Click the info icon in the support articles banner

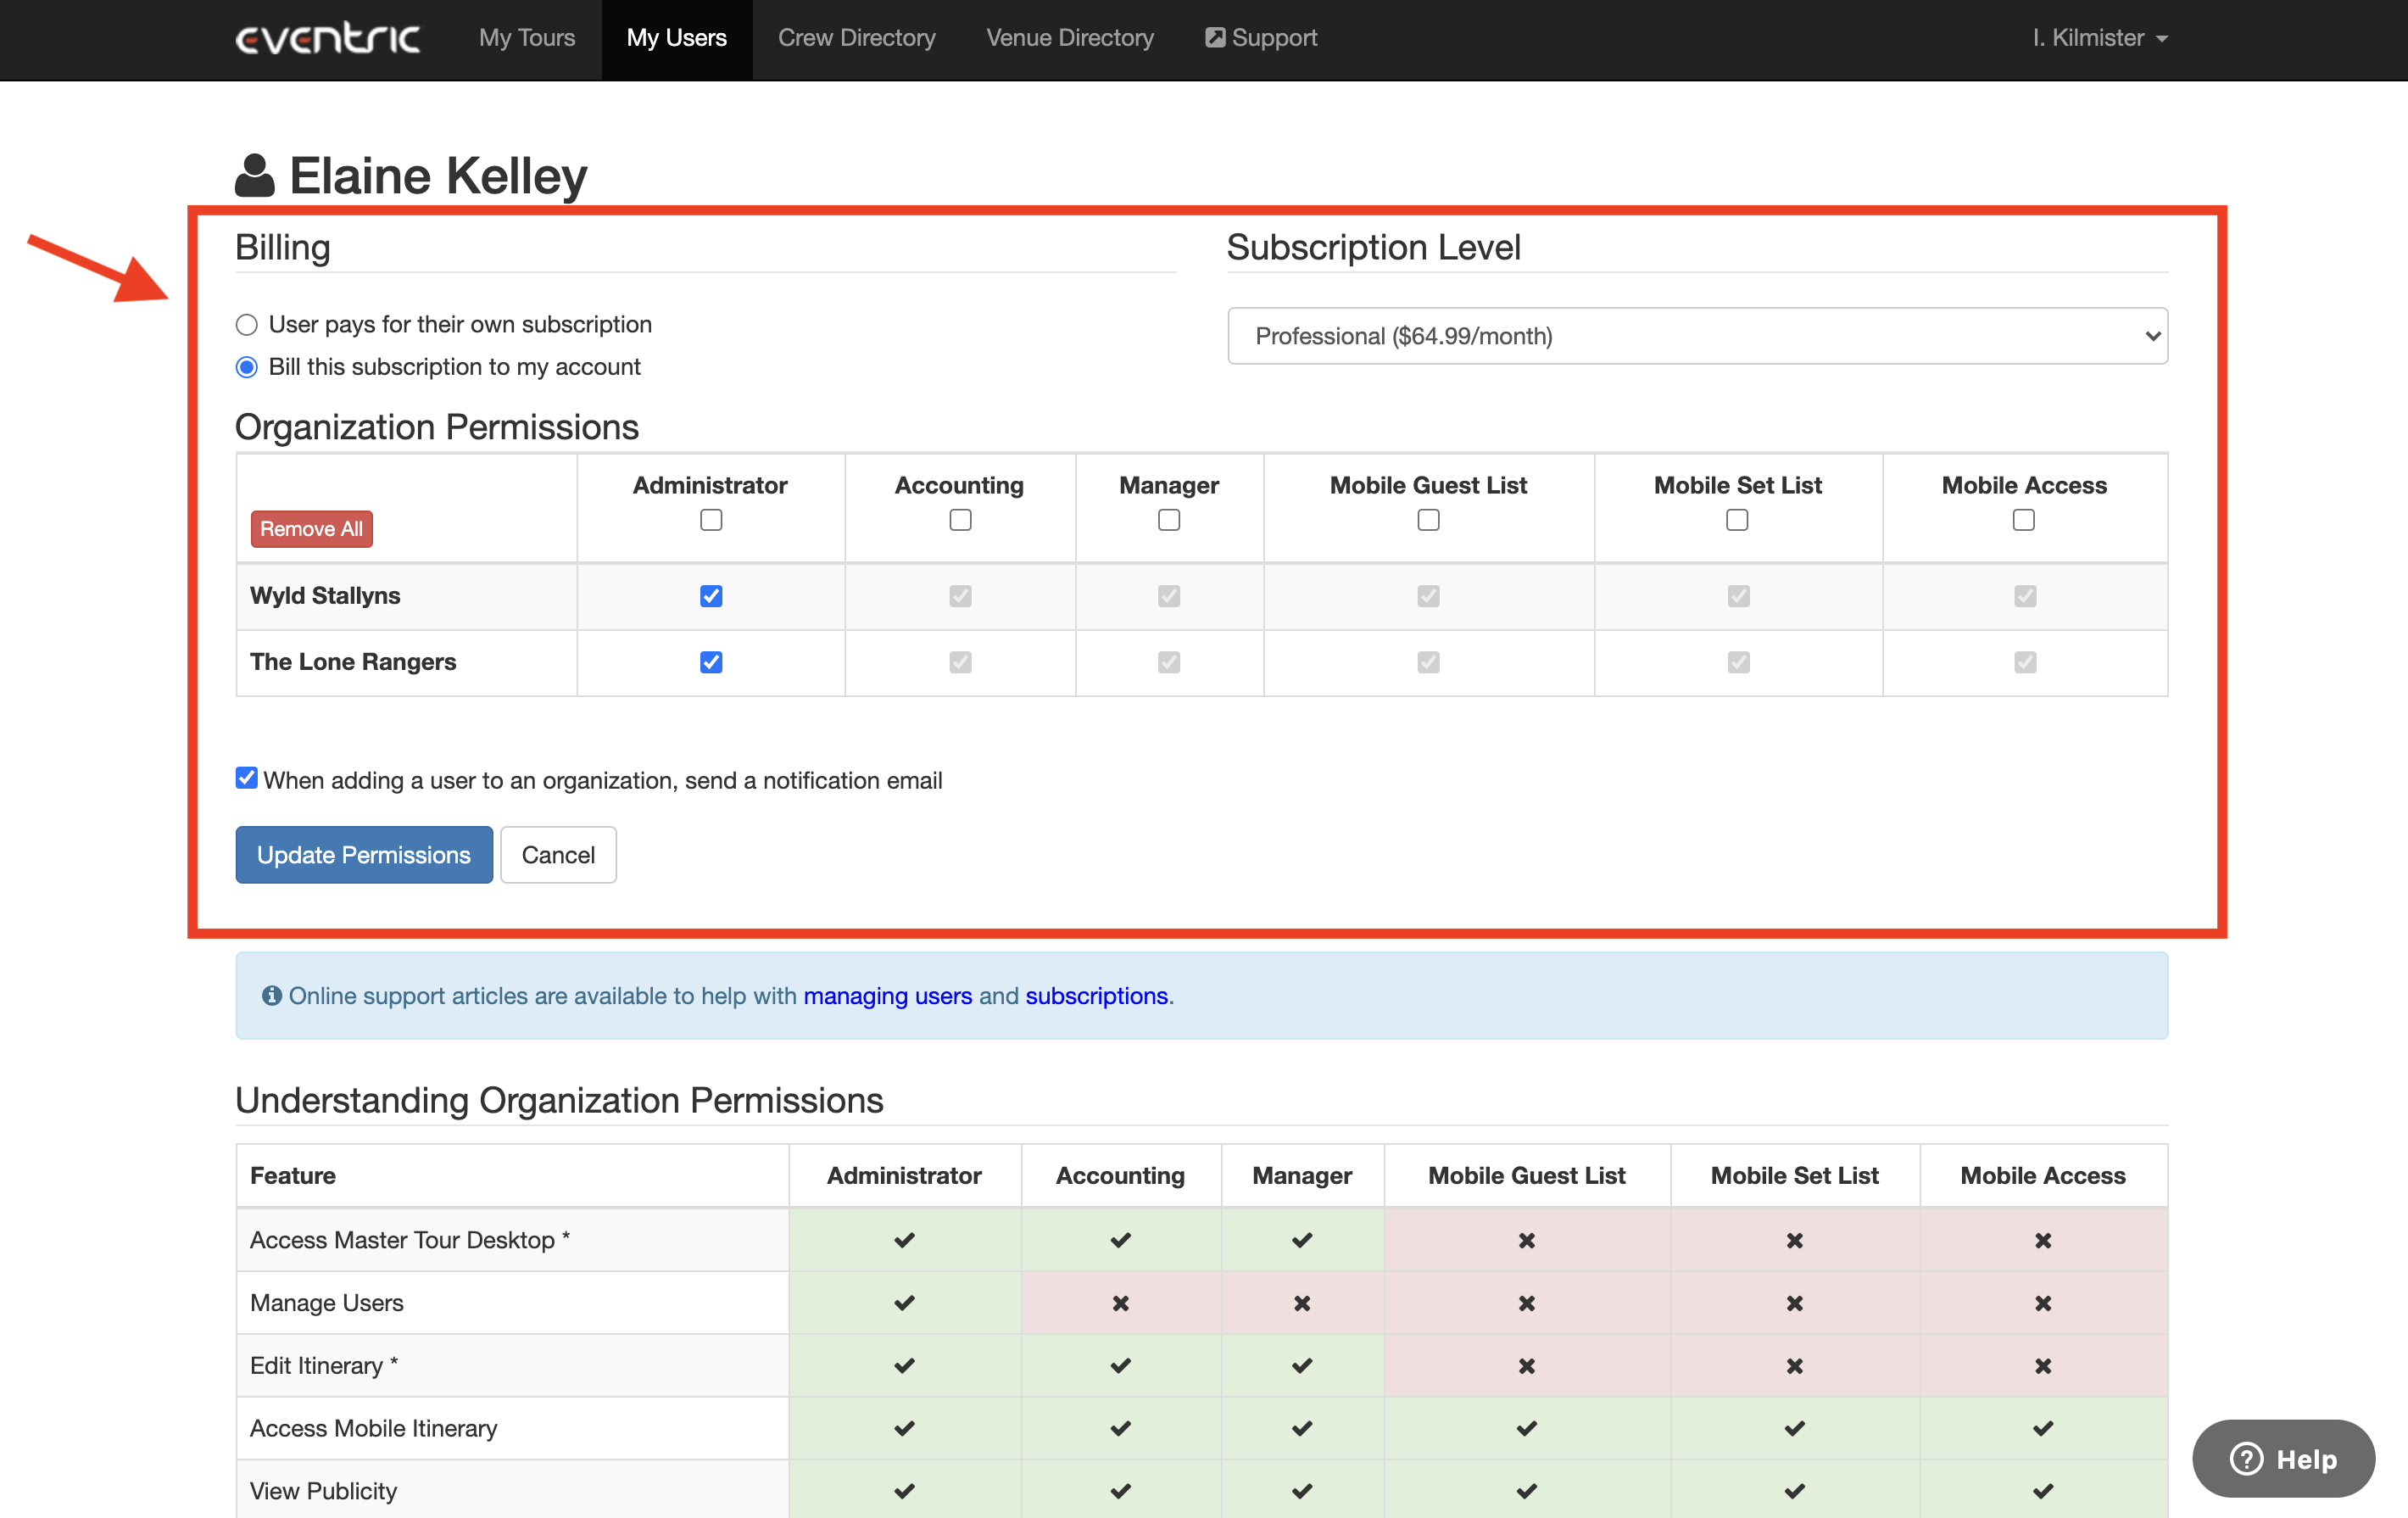(x=272, y=995)
